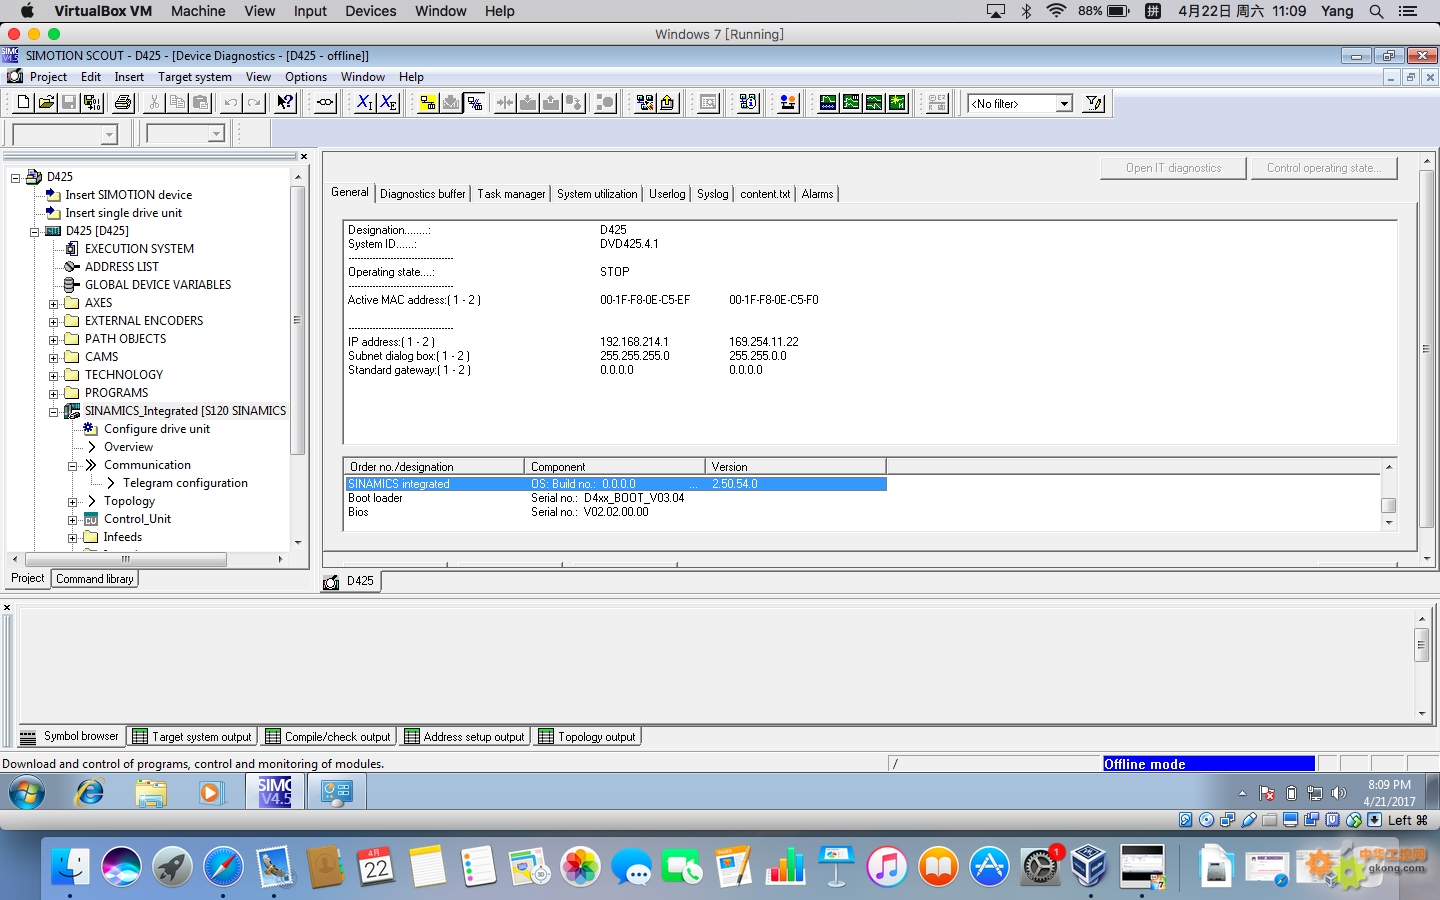The height and width of the screenshot is (900, 1440).
Task: Open the VirtualBox Devices menu
Action: coord(371,11)
